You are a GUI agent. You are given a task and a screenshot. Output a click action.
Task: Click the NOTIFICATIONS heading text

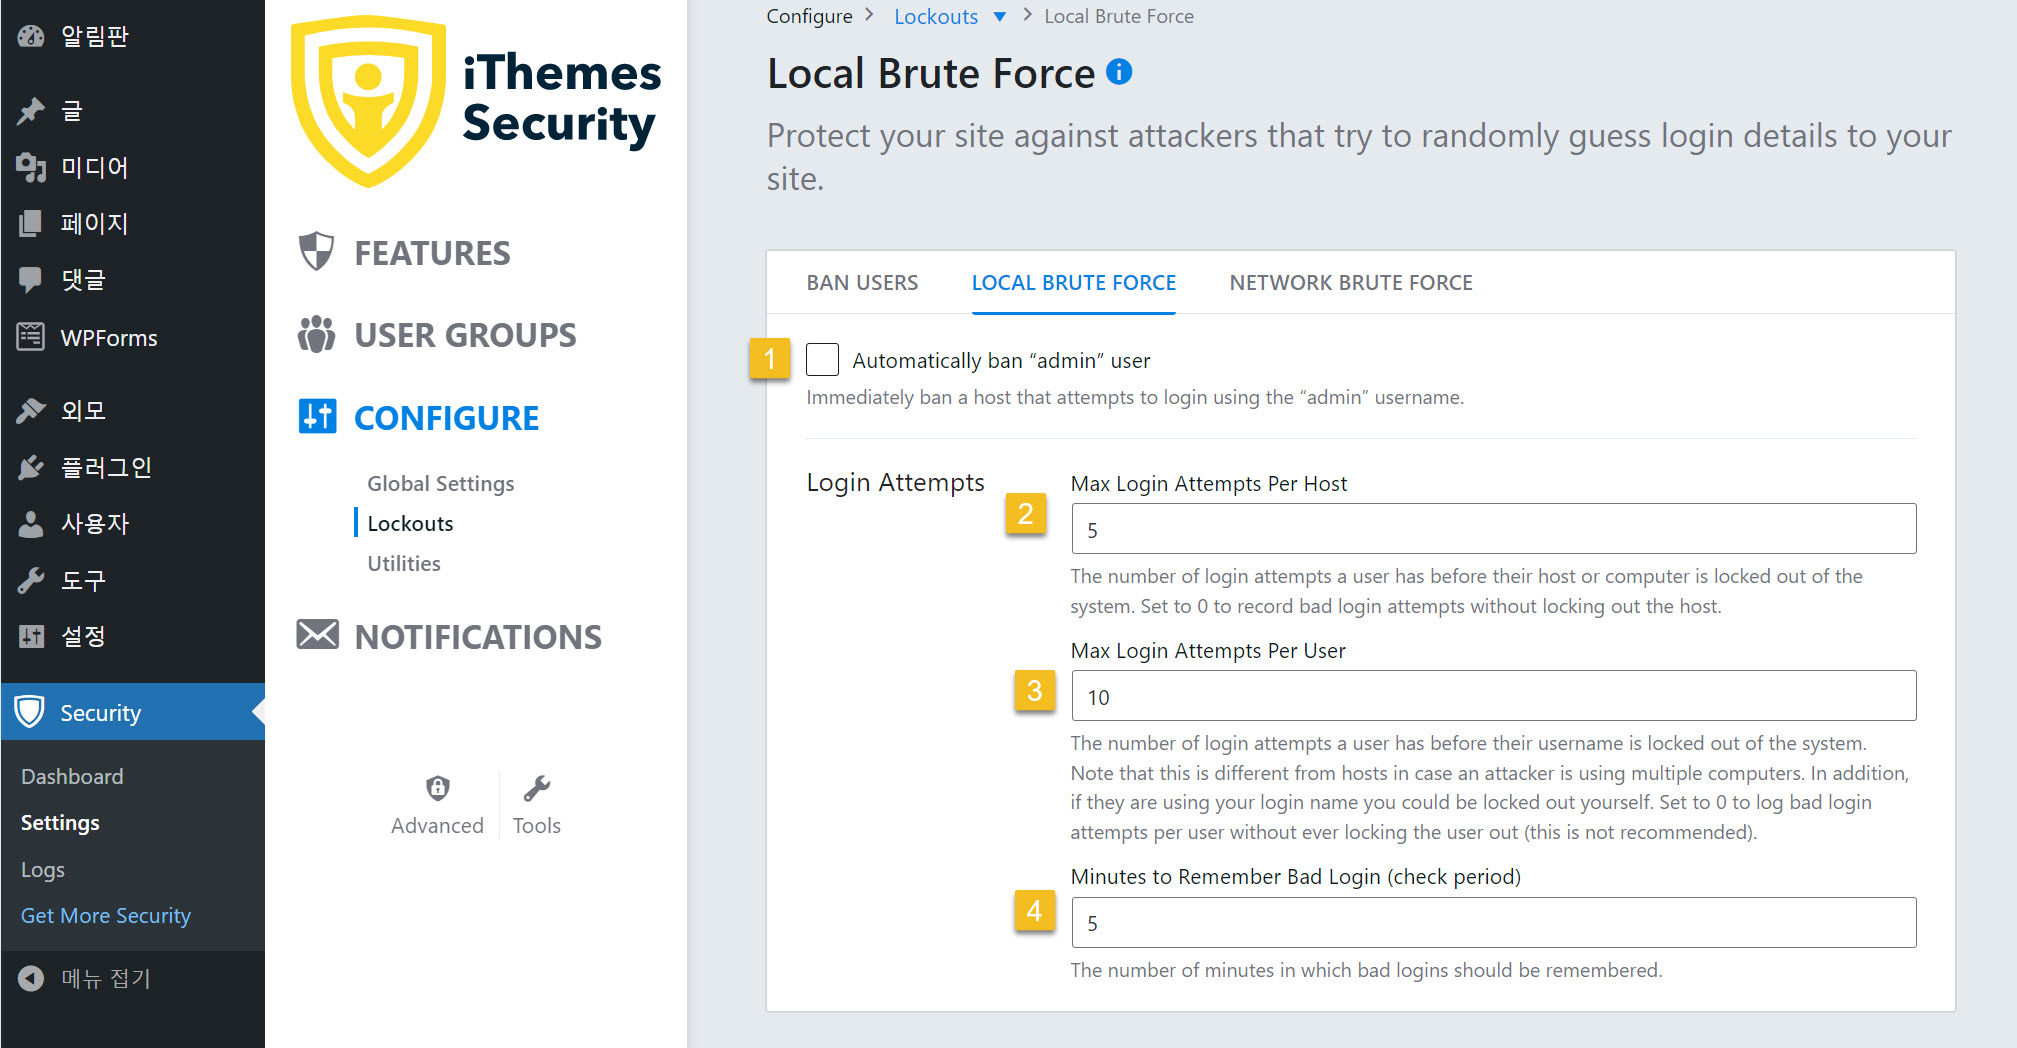pos(478,637)
